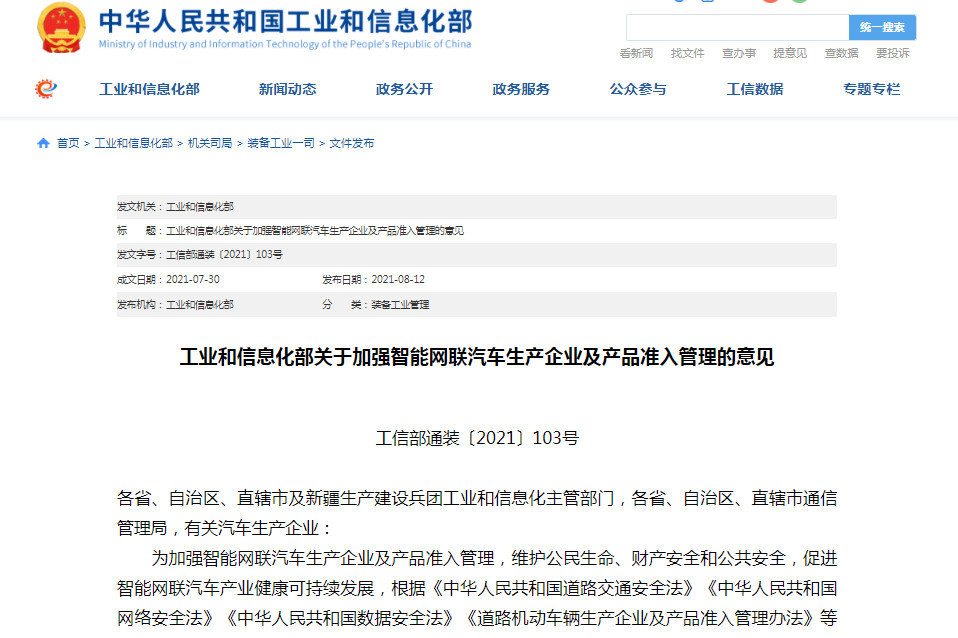Image resolution: width=958 pixels, height=638 pixels.
Task: Click the 看新闻 quick link
Action: (636, 53)
